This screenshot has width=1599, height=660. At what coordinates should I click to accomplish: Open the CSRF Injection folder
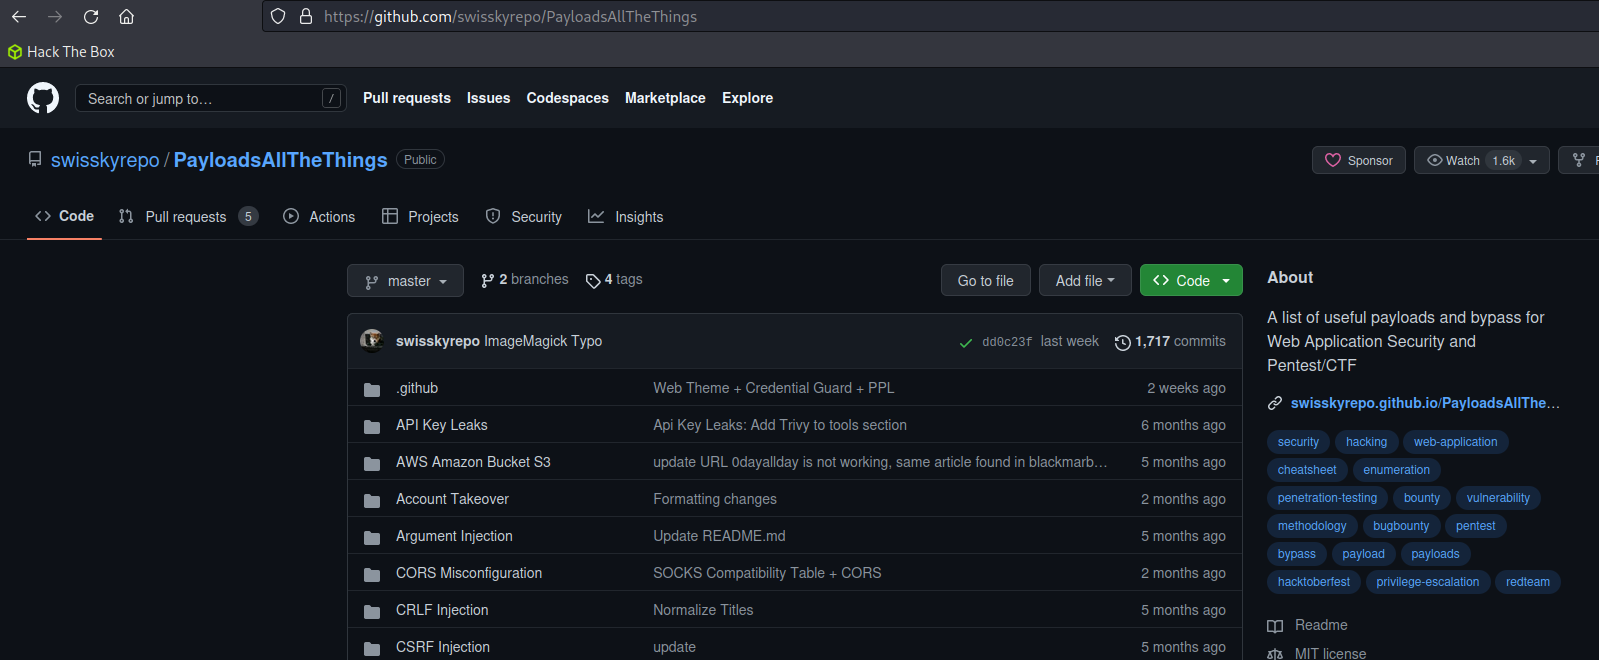click(x=443, y=647)
